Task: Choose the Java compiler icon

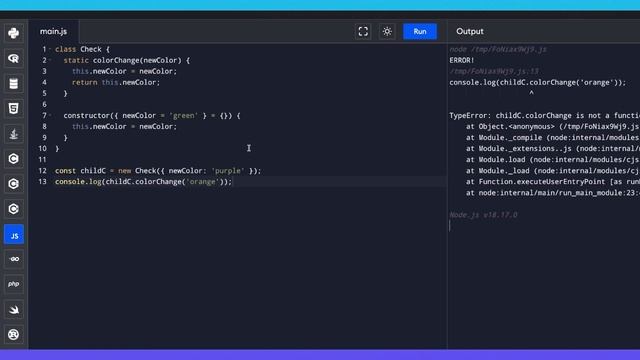Action: point(13,134)
